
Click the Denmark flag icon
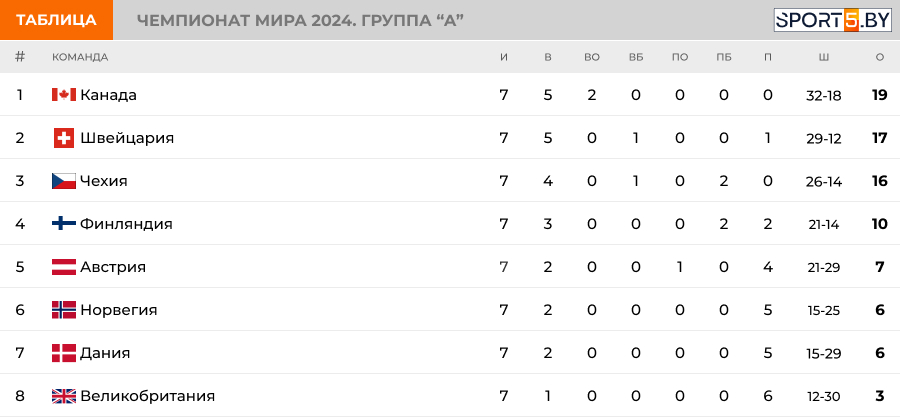(x=64, y=353)
